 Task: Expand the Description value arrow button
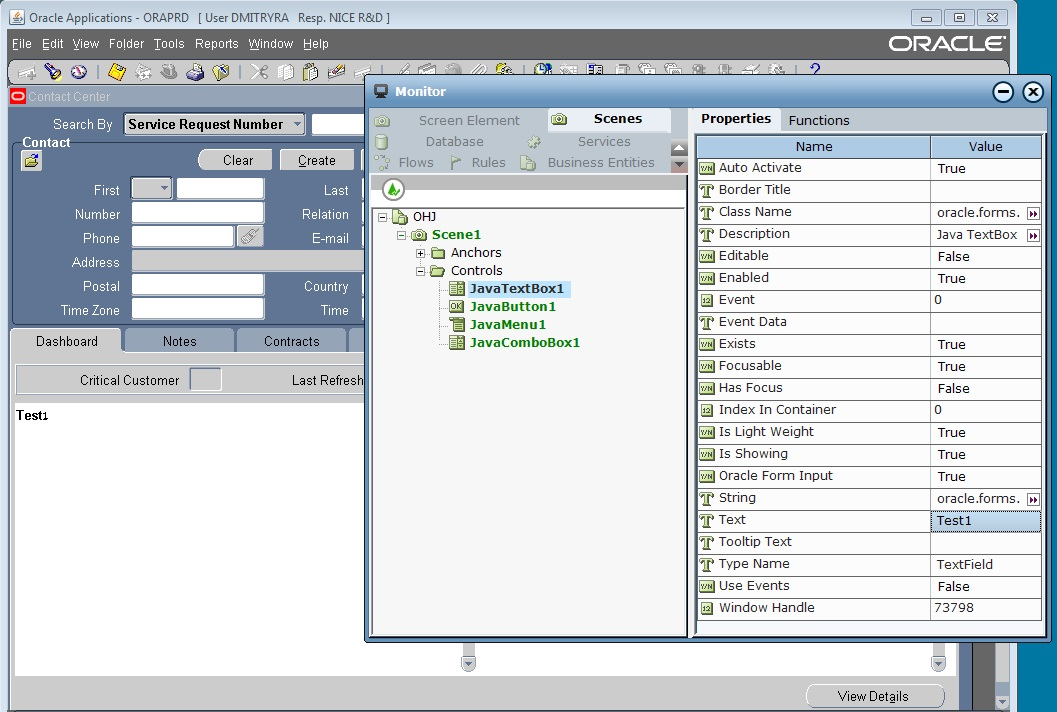1033,235
